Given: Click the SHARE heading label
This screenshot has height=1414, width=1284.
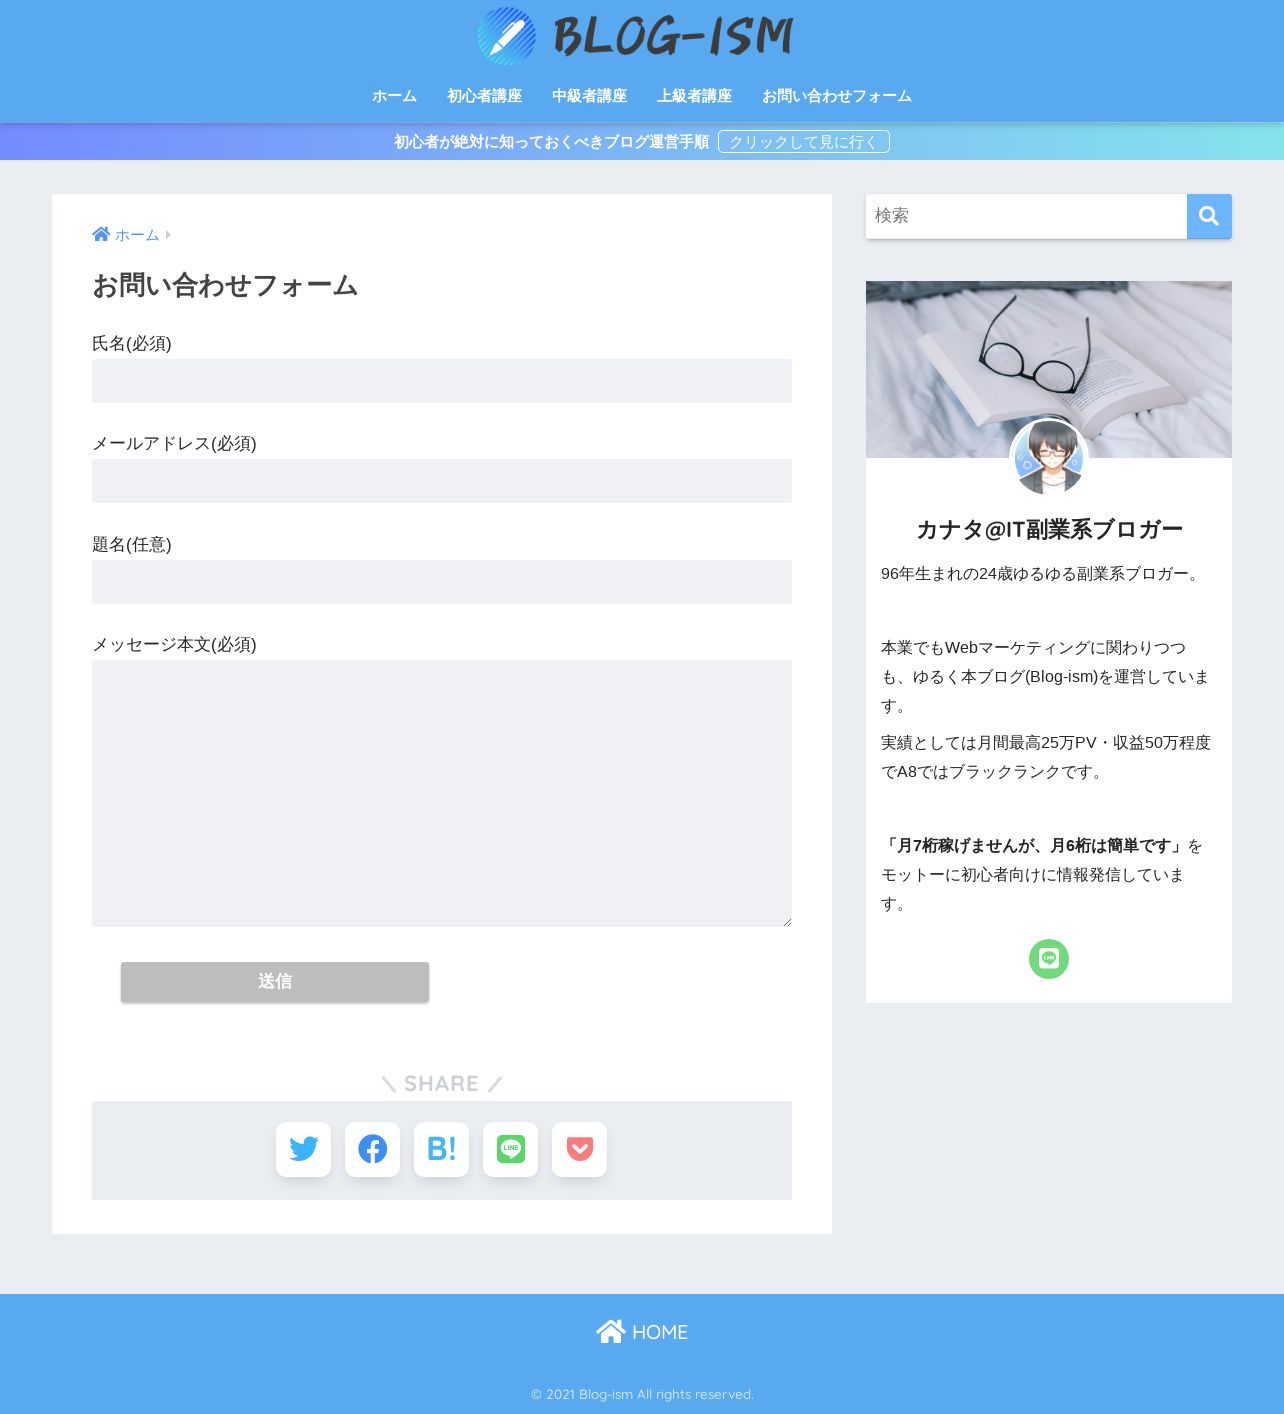Looking at the screenshot, I should click(441, 1084).
